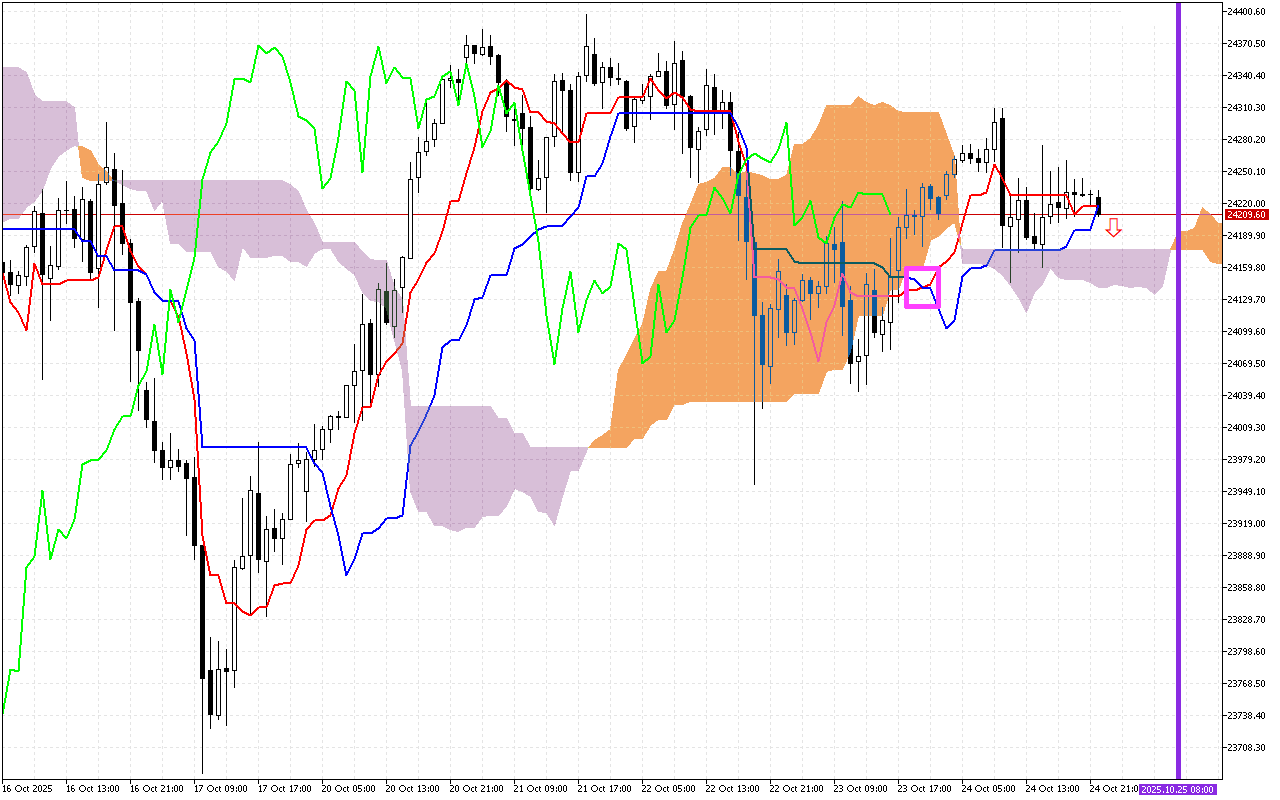
Task: Click the red down arrow signal marker
Action: coord(1113,228)
